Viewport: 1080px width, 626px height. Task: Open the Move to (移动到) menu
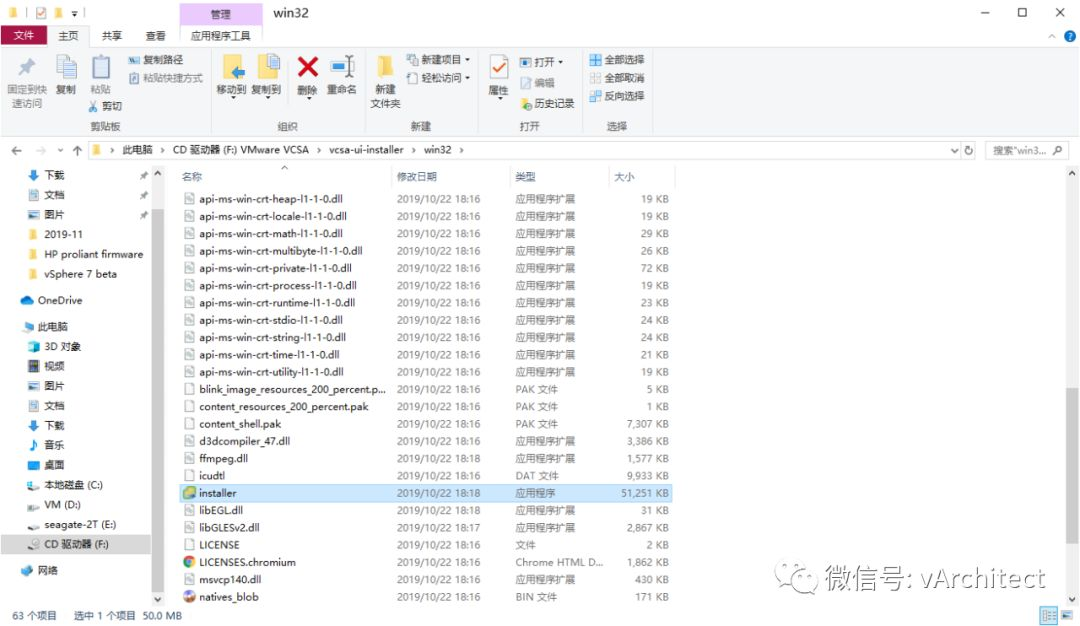[231, 76]
